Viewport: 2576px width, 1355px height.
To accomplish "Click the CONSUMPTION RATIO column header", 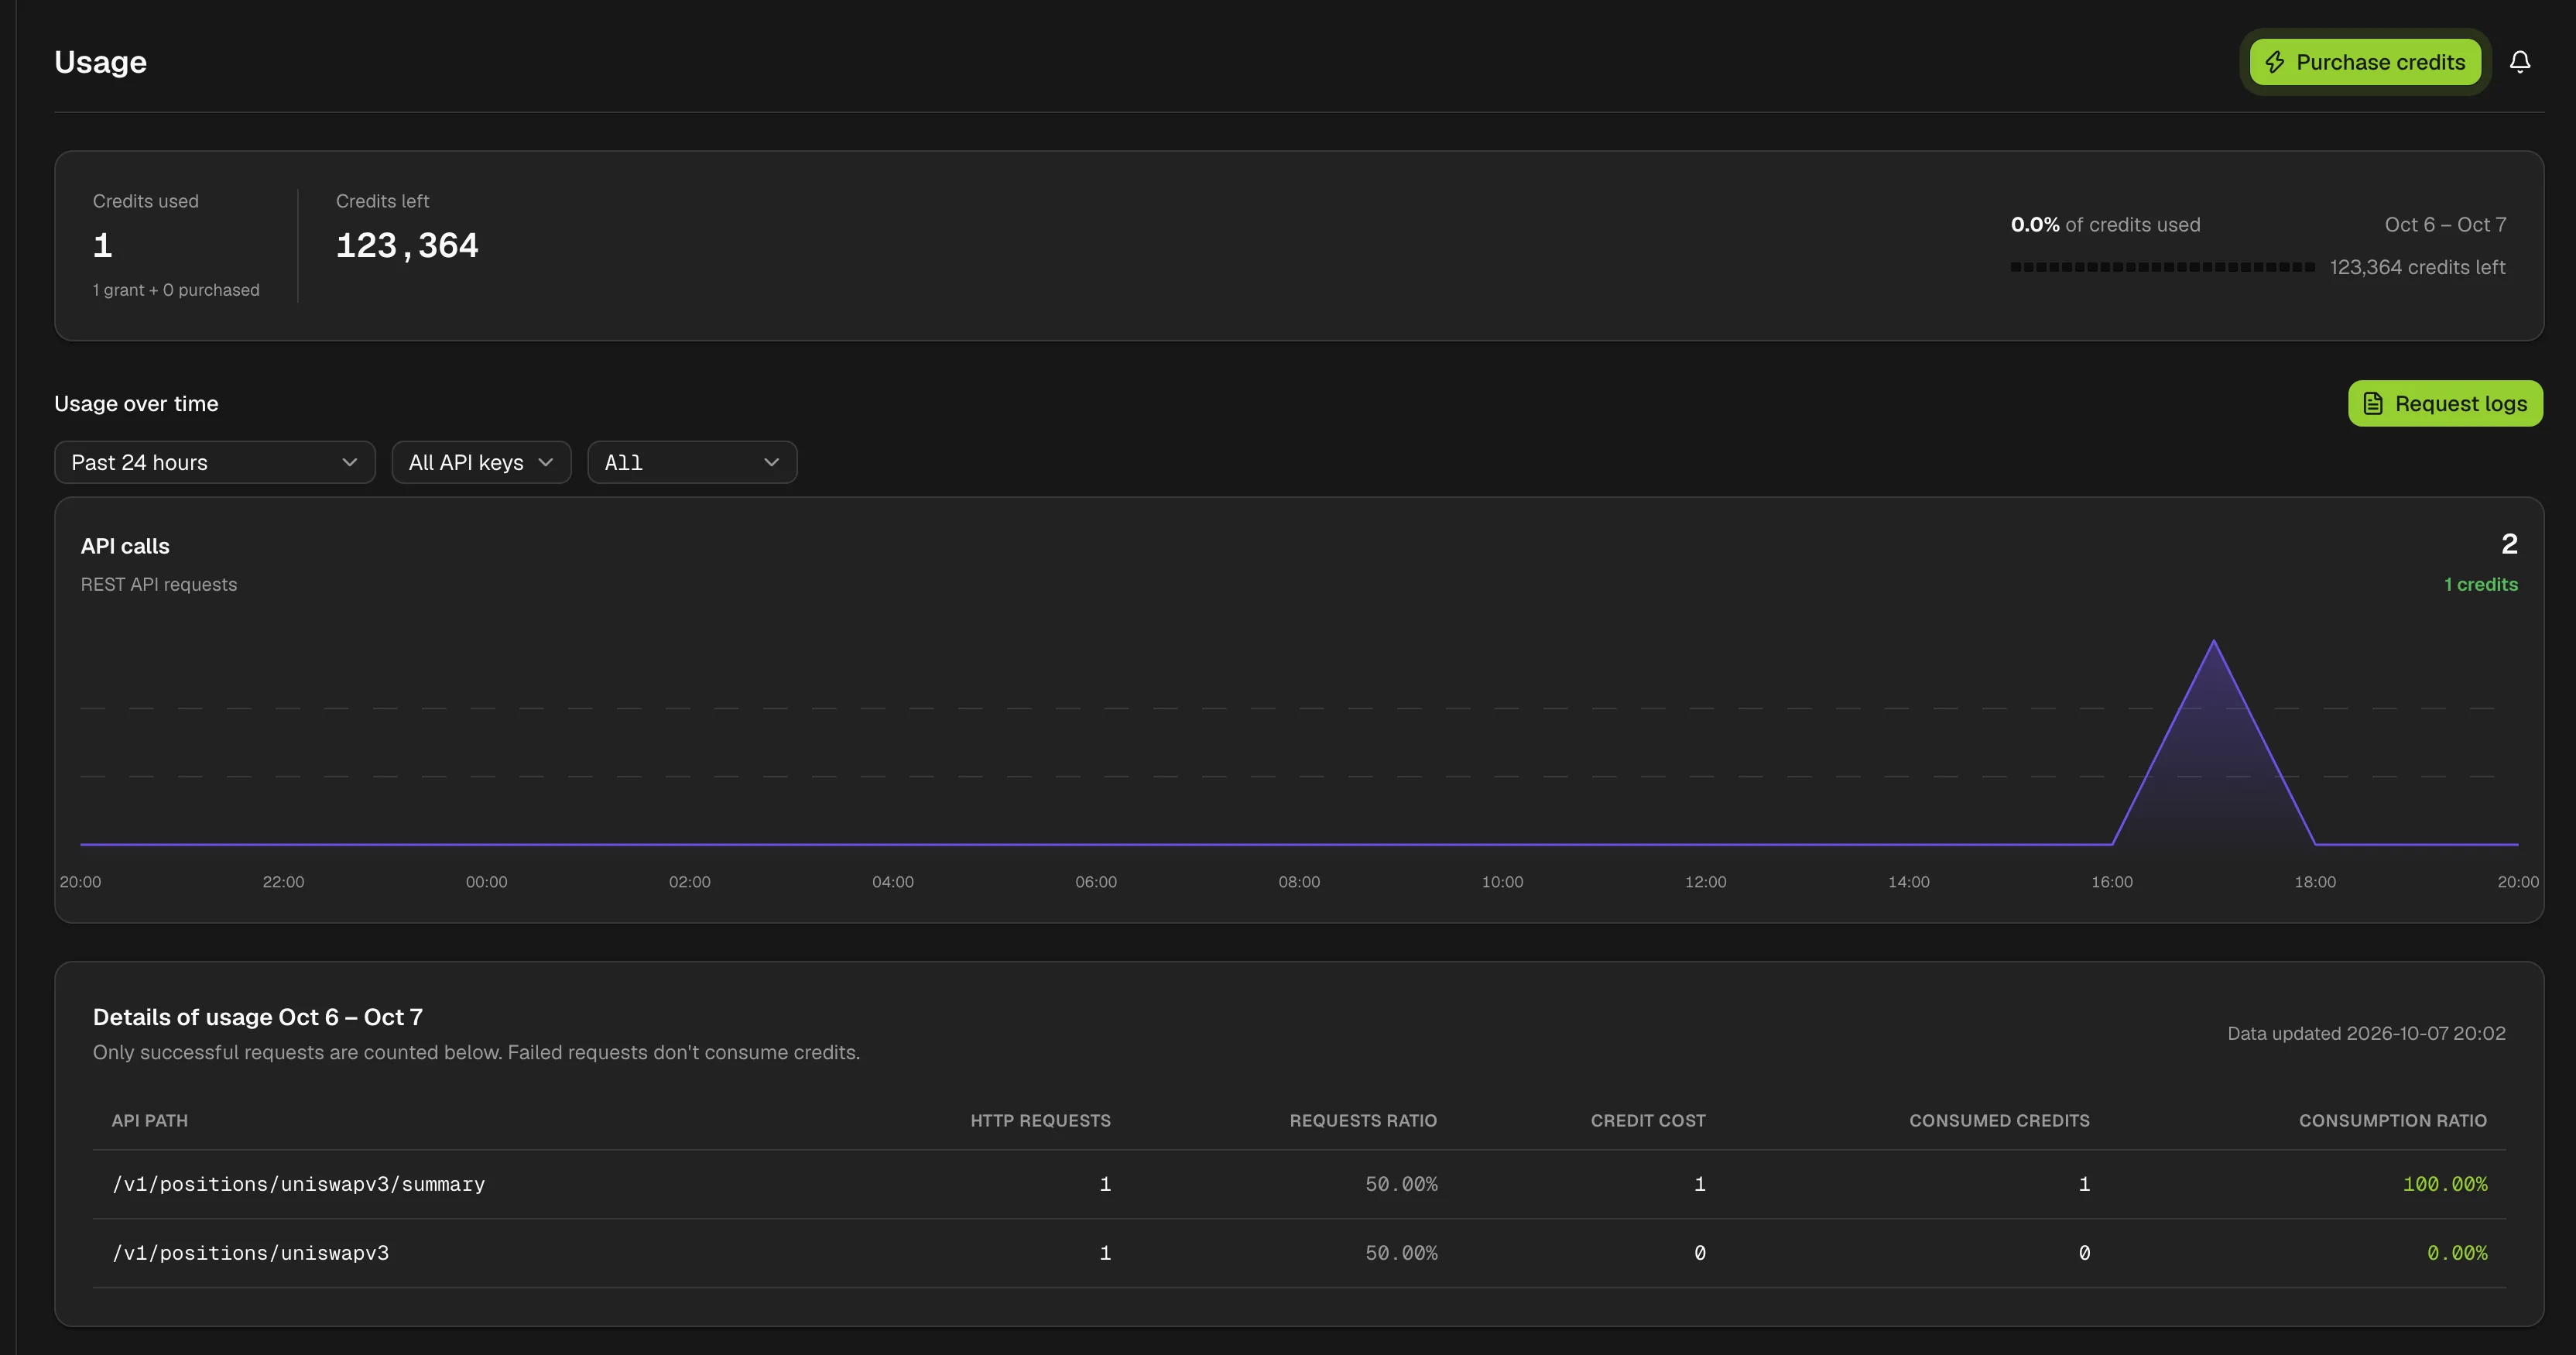I will click(2392, 1120).
